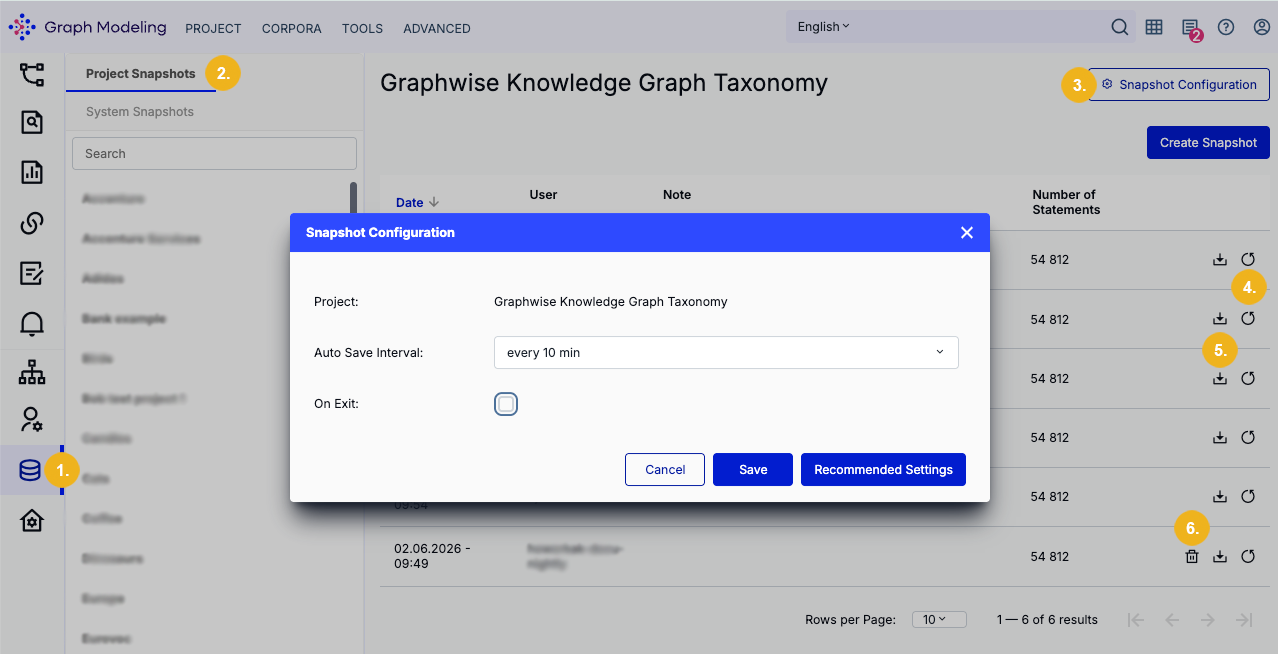This screenshot has width=1278, height=654.
Task: Click the Number of Statements column header
Action: (1066, 202)
